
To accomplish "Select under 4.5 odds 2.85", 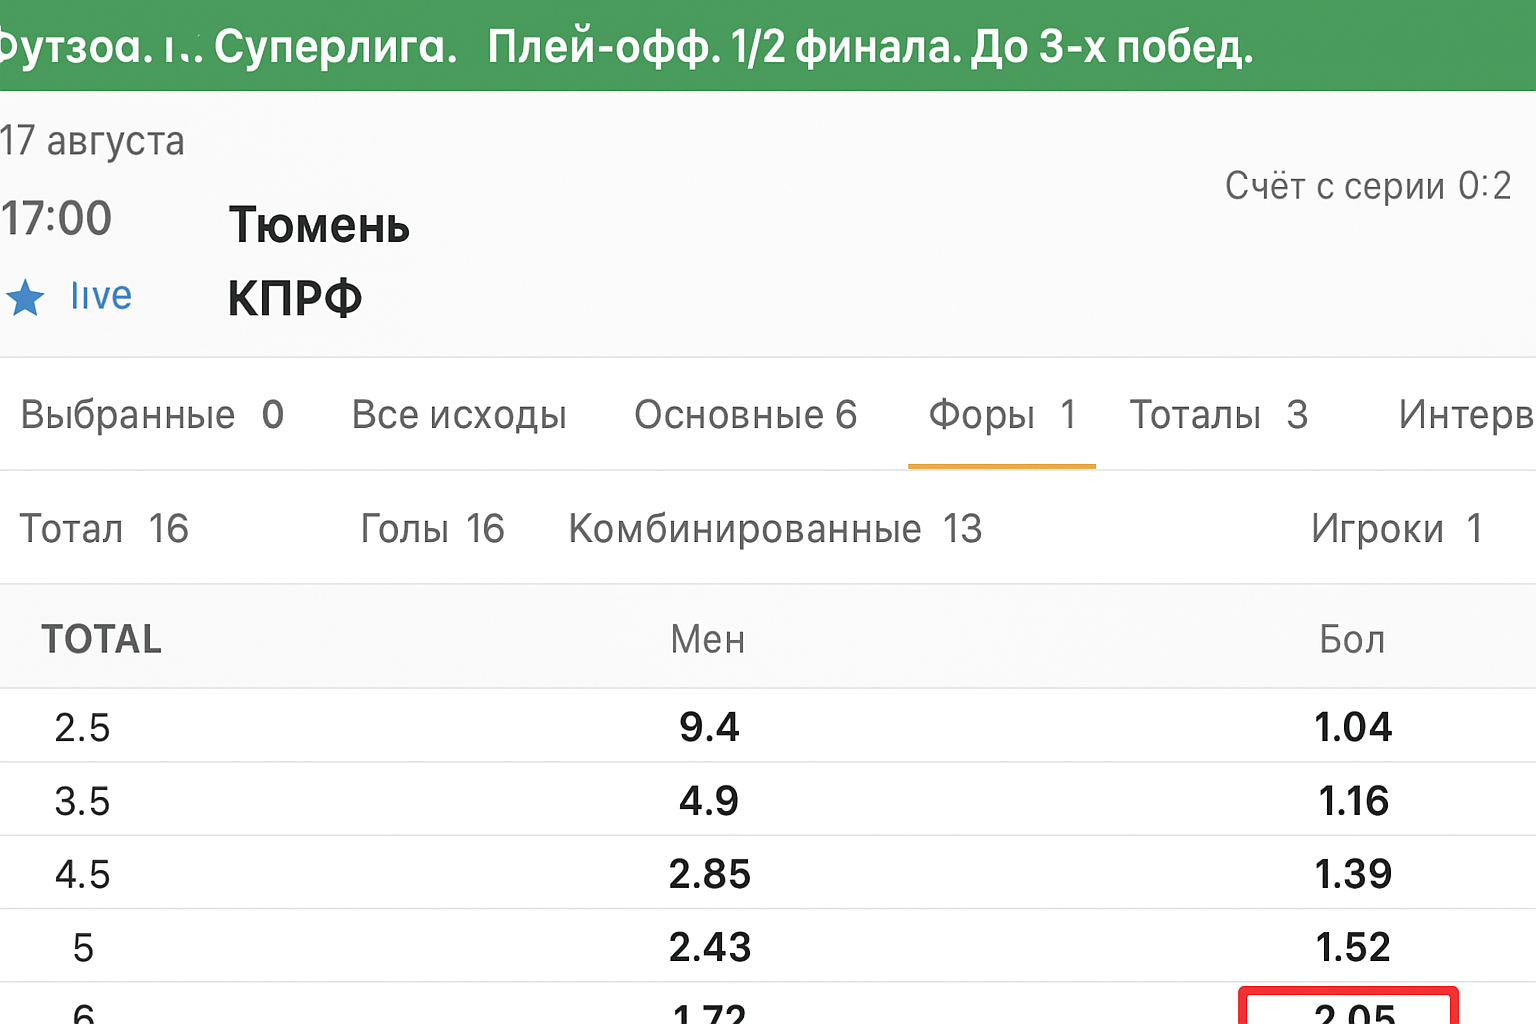I will [x=709, y=874].
